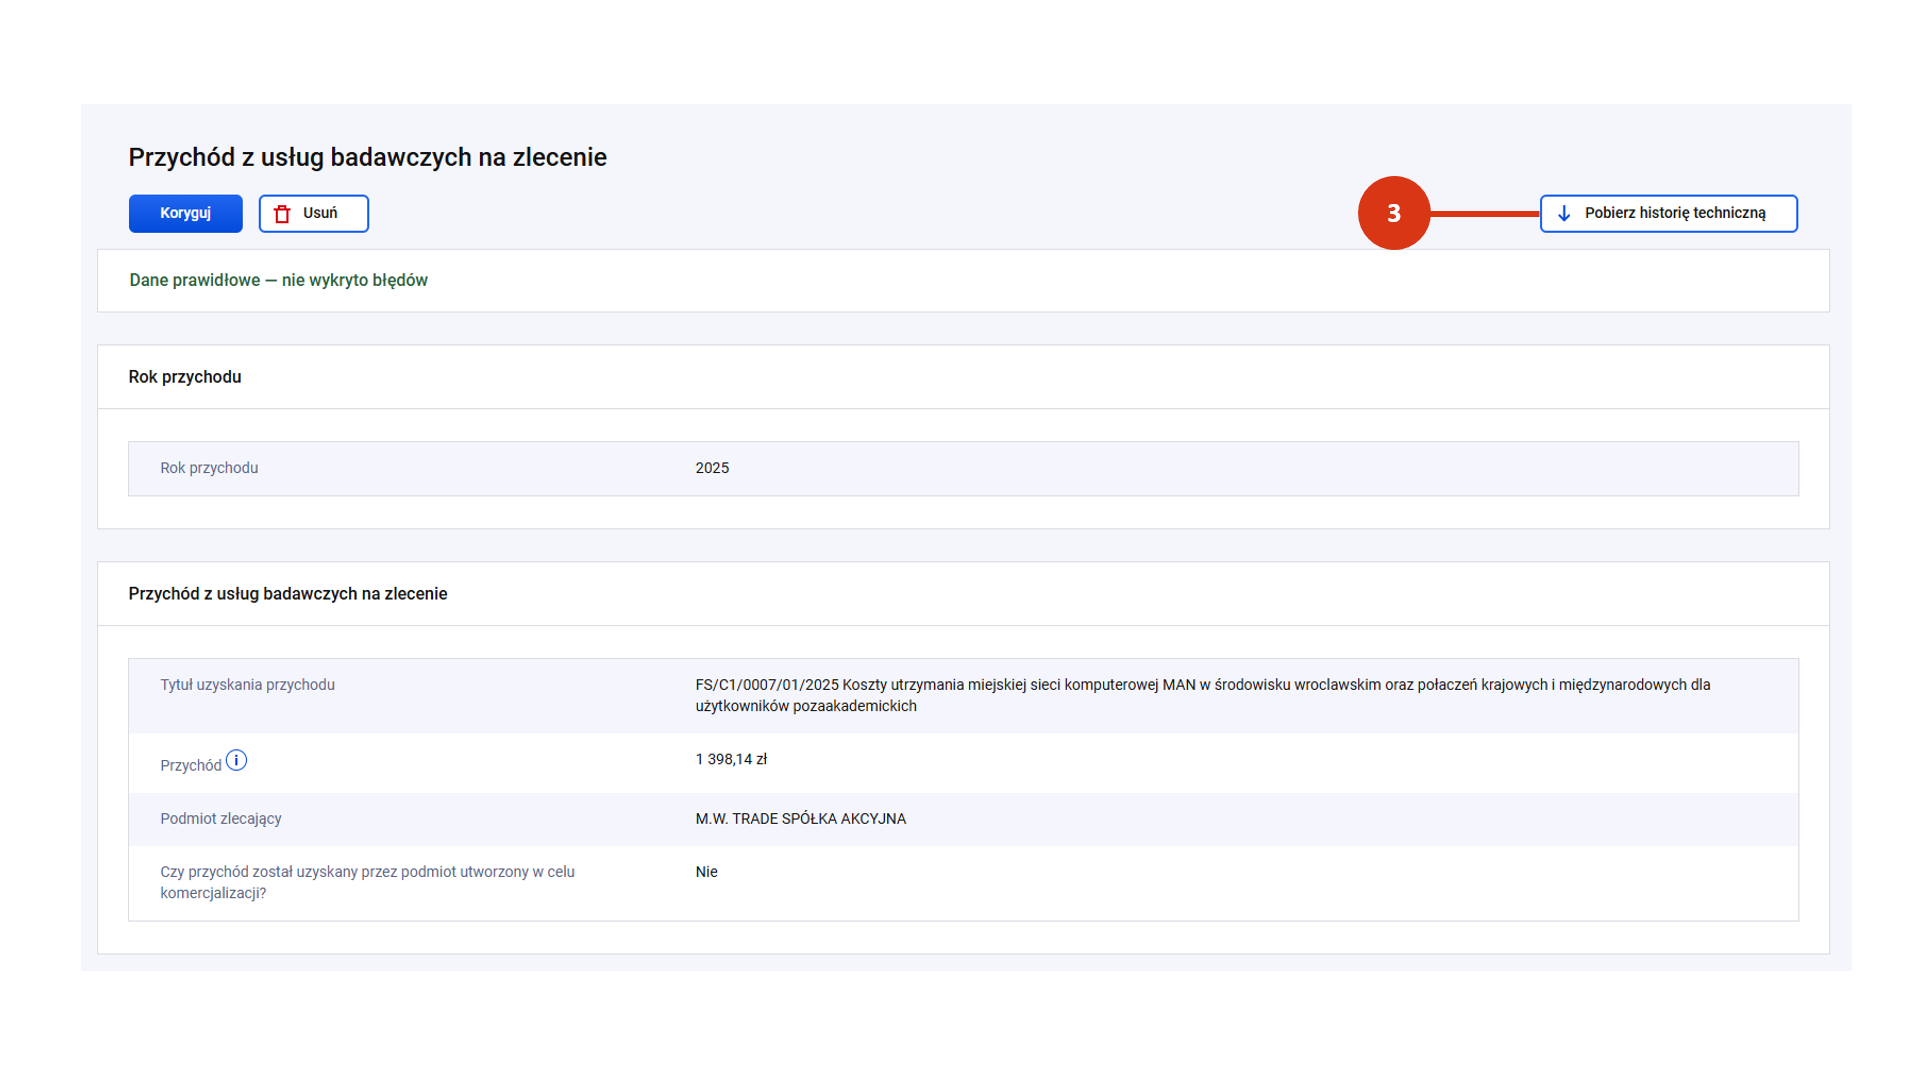Download technical history via Pobierz historię techniczną
This screenshot has width=1920, height=1080.
[x=1668, y=213]
